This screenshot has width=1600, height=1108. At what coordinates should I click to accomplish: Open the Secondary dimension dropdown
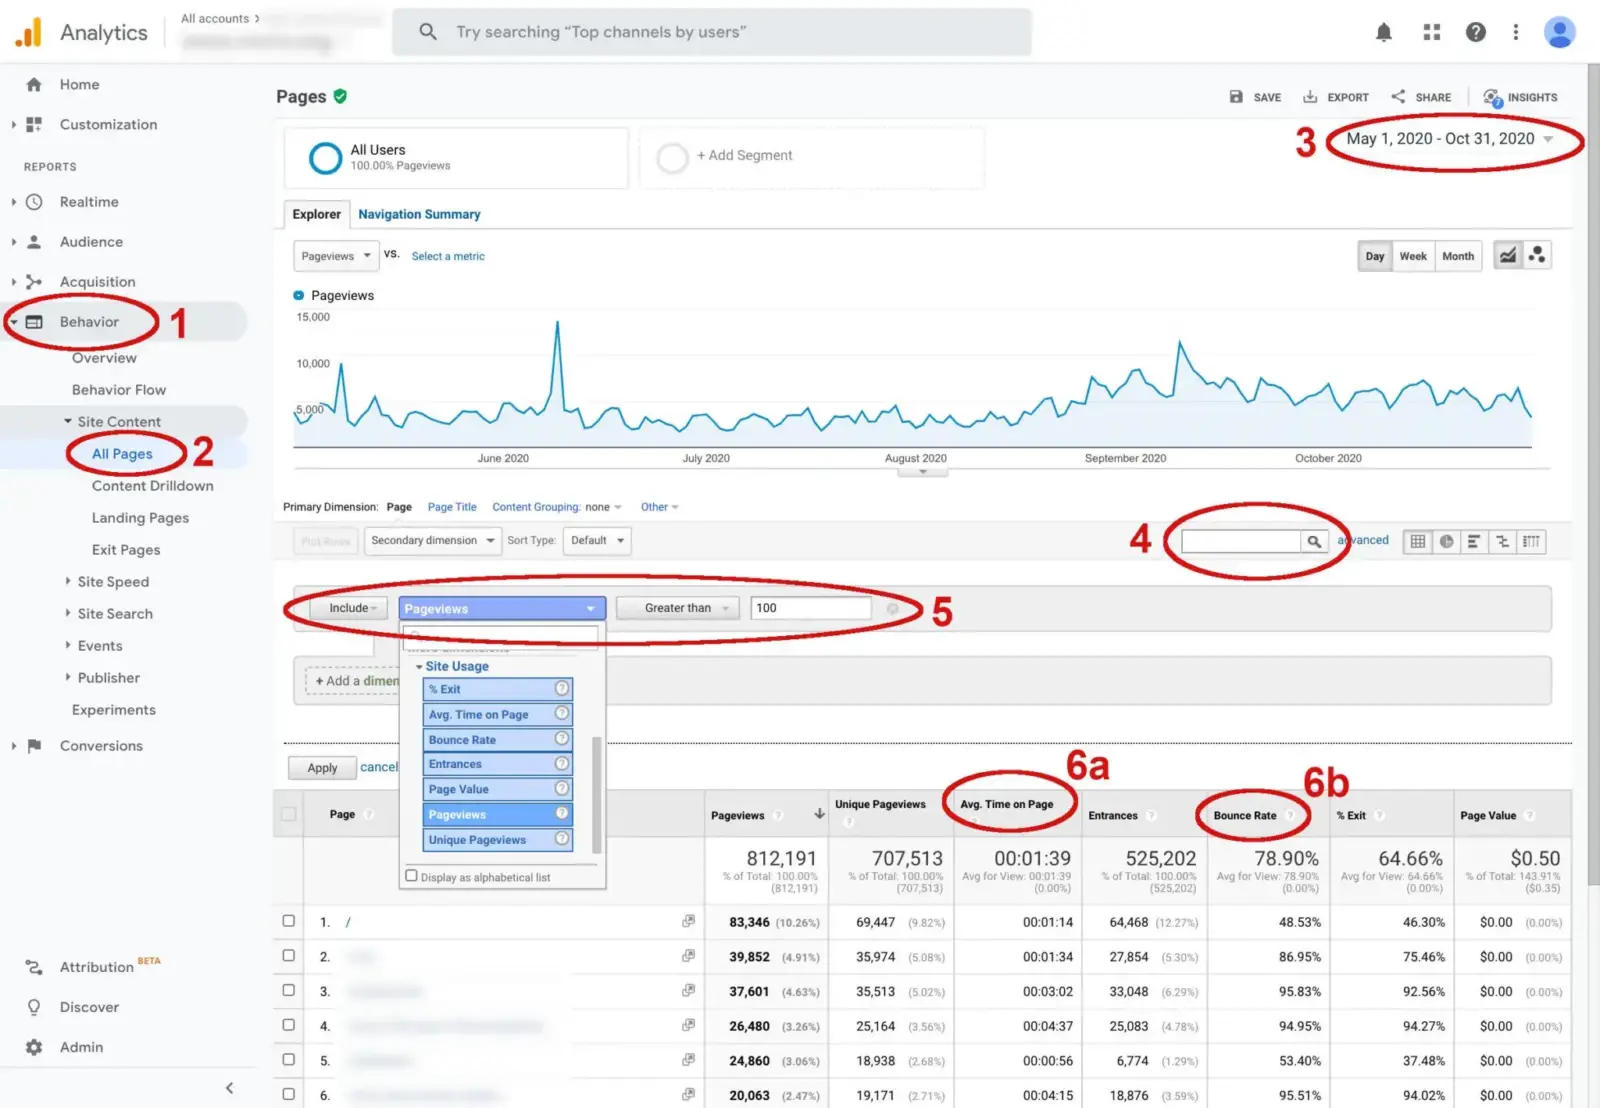[x=432, y=541]
